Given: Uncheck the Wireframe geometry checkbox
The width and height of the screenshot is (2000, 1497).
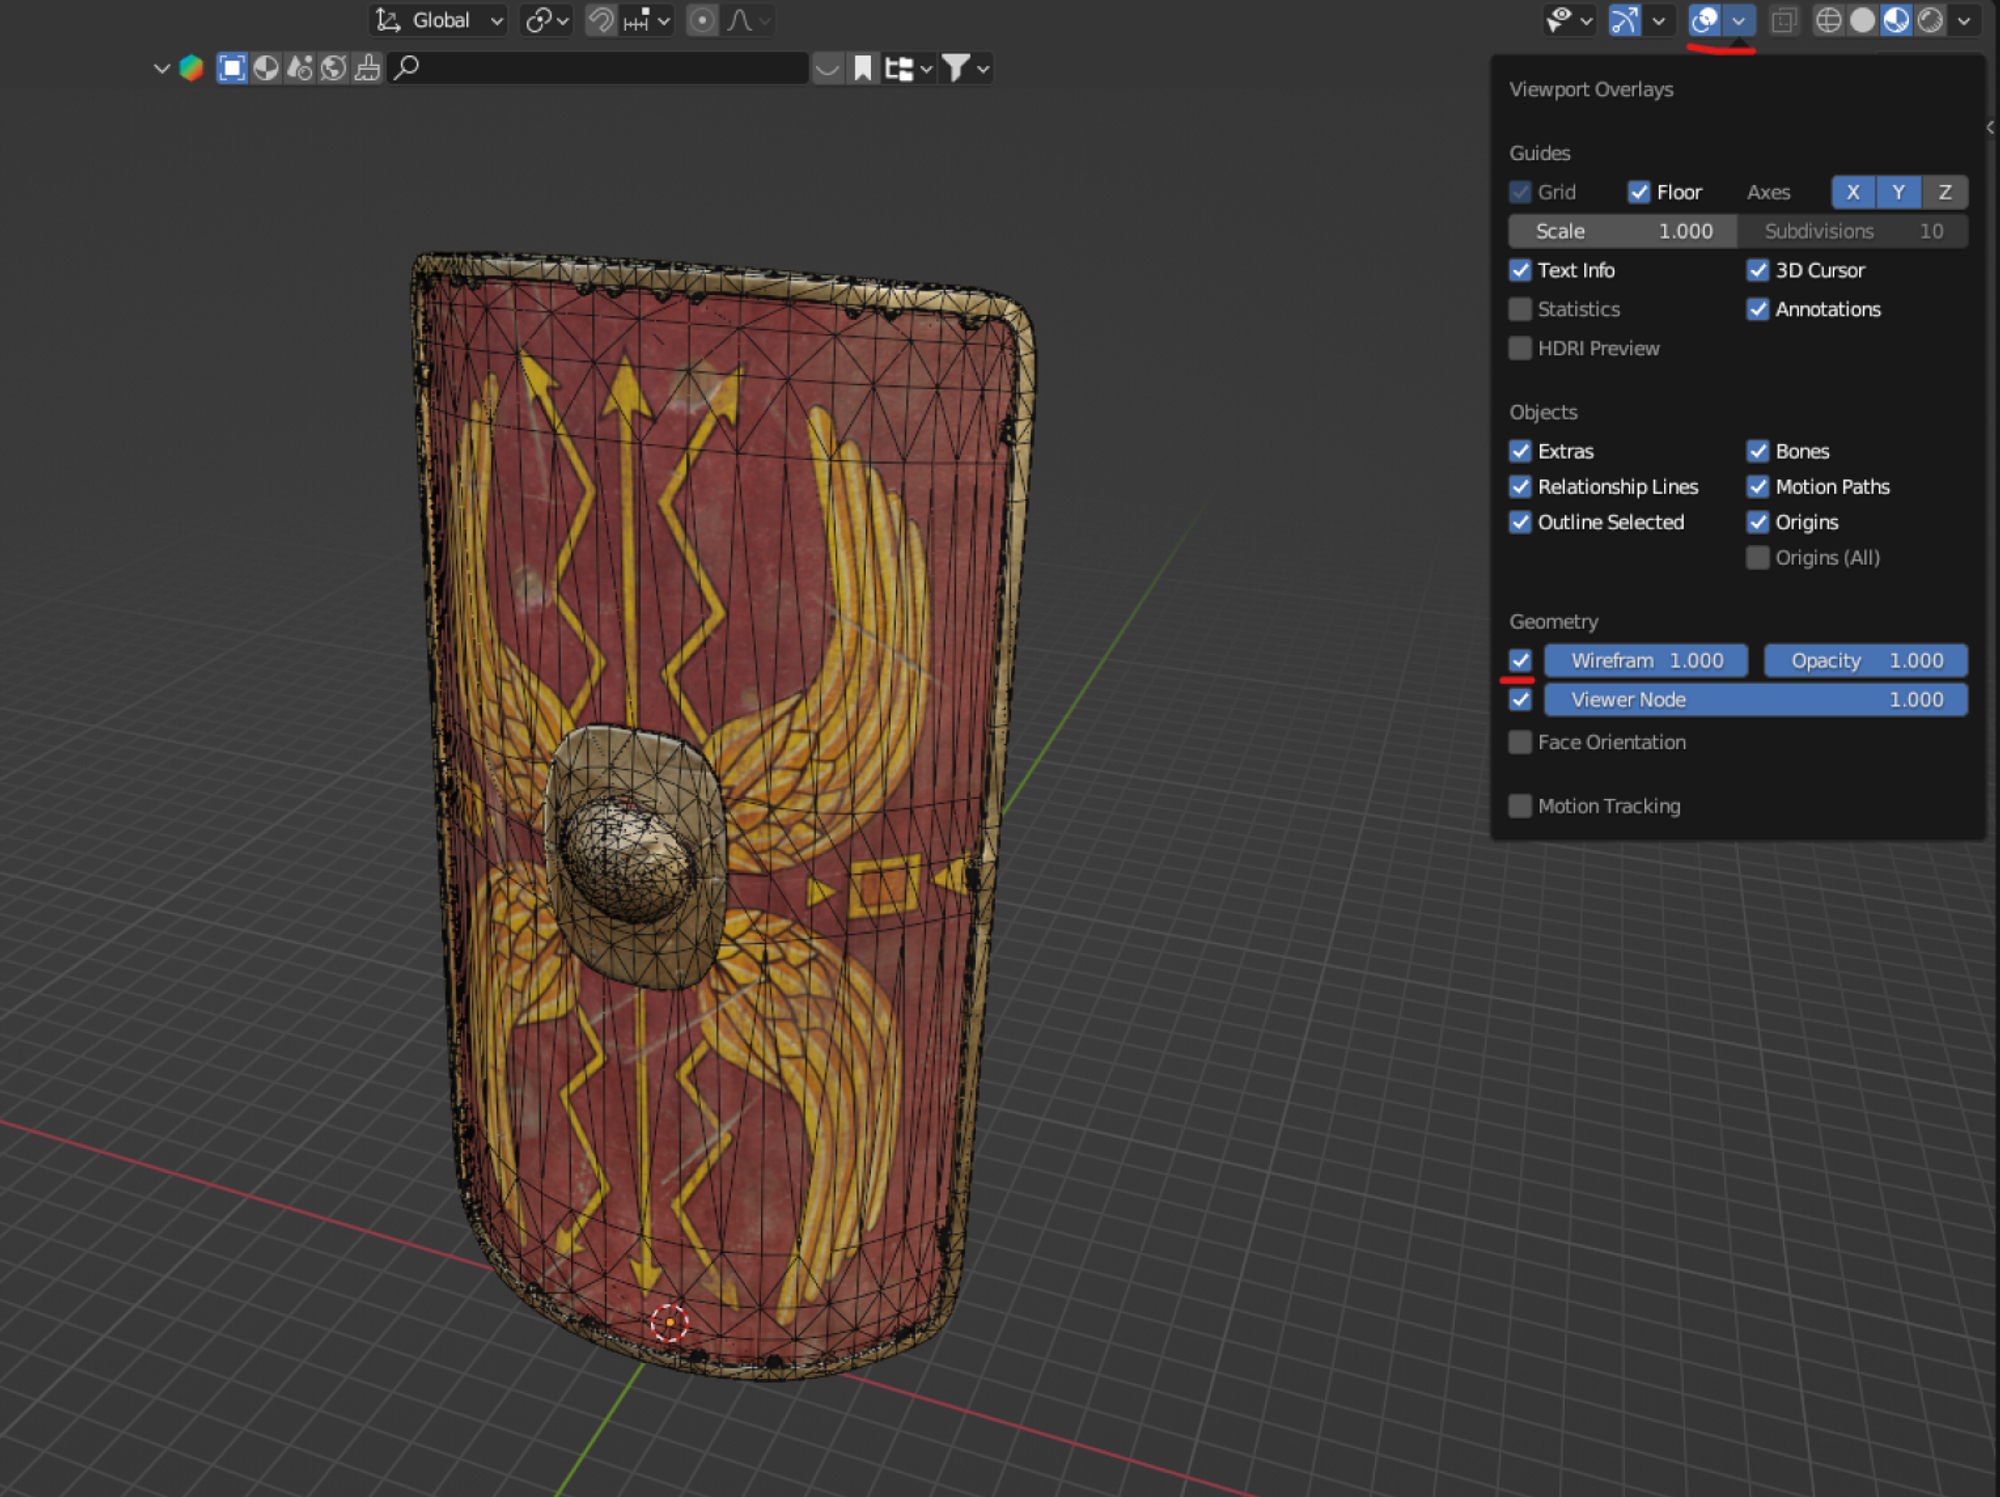Looking at the screenshot, I should pyautogui.click(x=1520, y=660).
